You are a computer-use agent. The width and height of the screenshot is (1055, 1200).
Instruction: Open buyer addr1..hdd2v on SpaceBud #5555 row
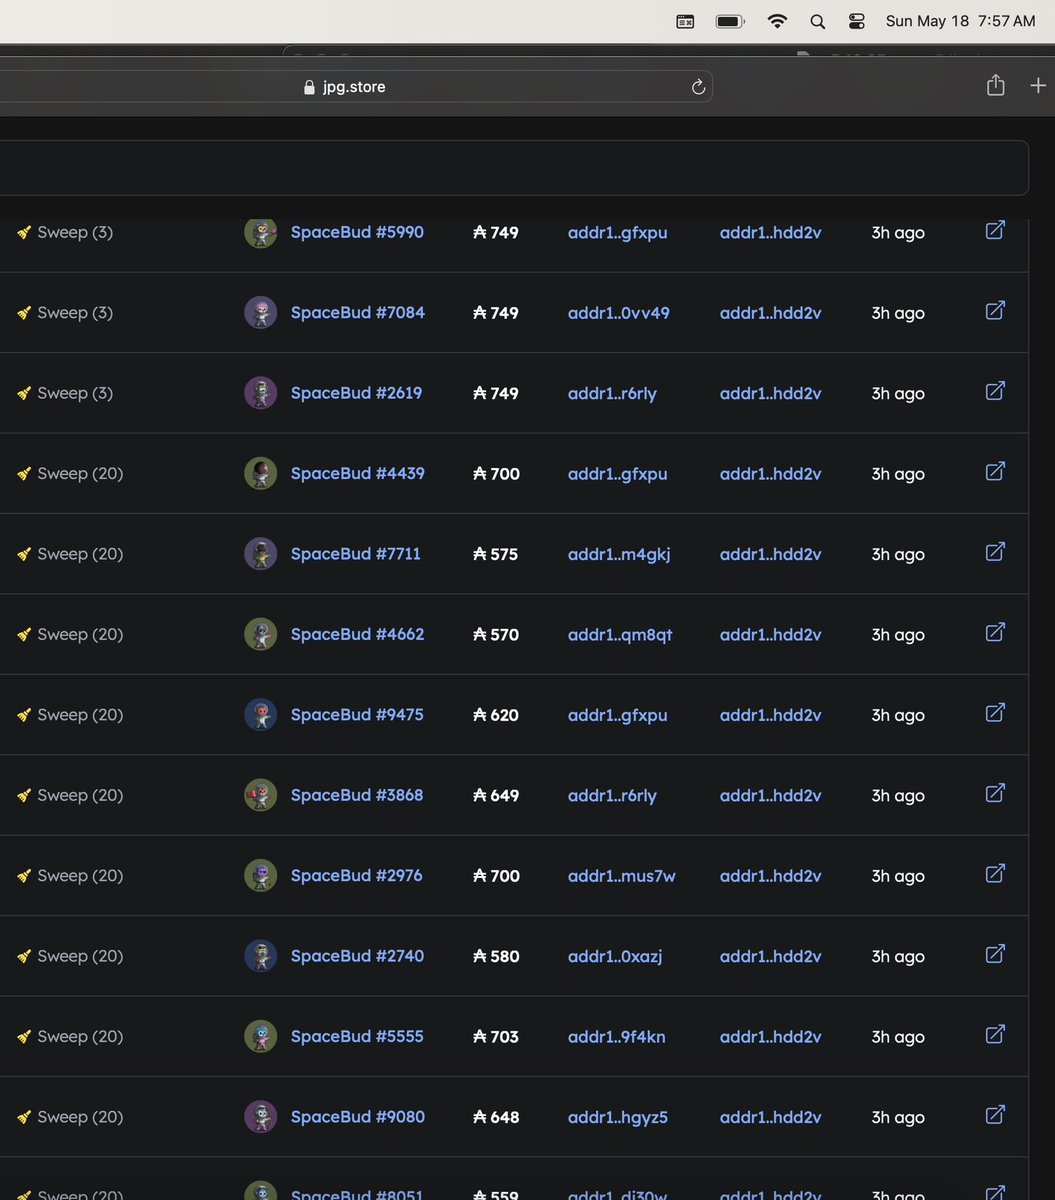pos(771,1036)
